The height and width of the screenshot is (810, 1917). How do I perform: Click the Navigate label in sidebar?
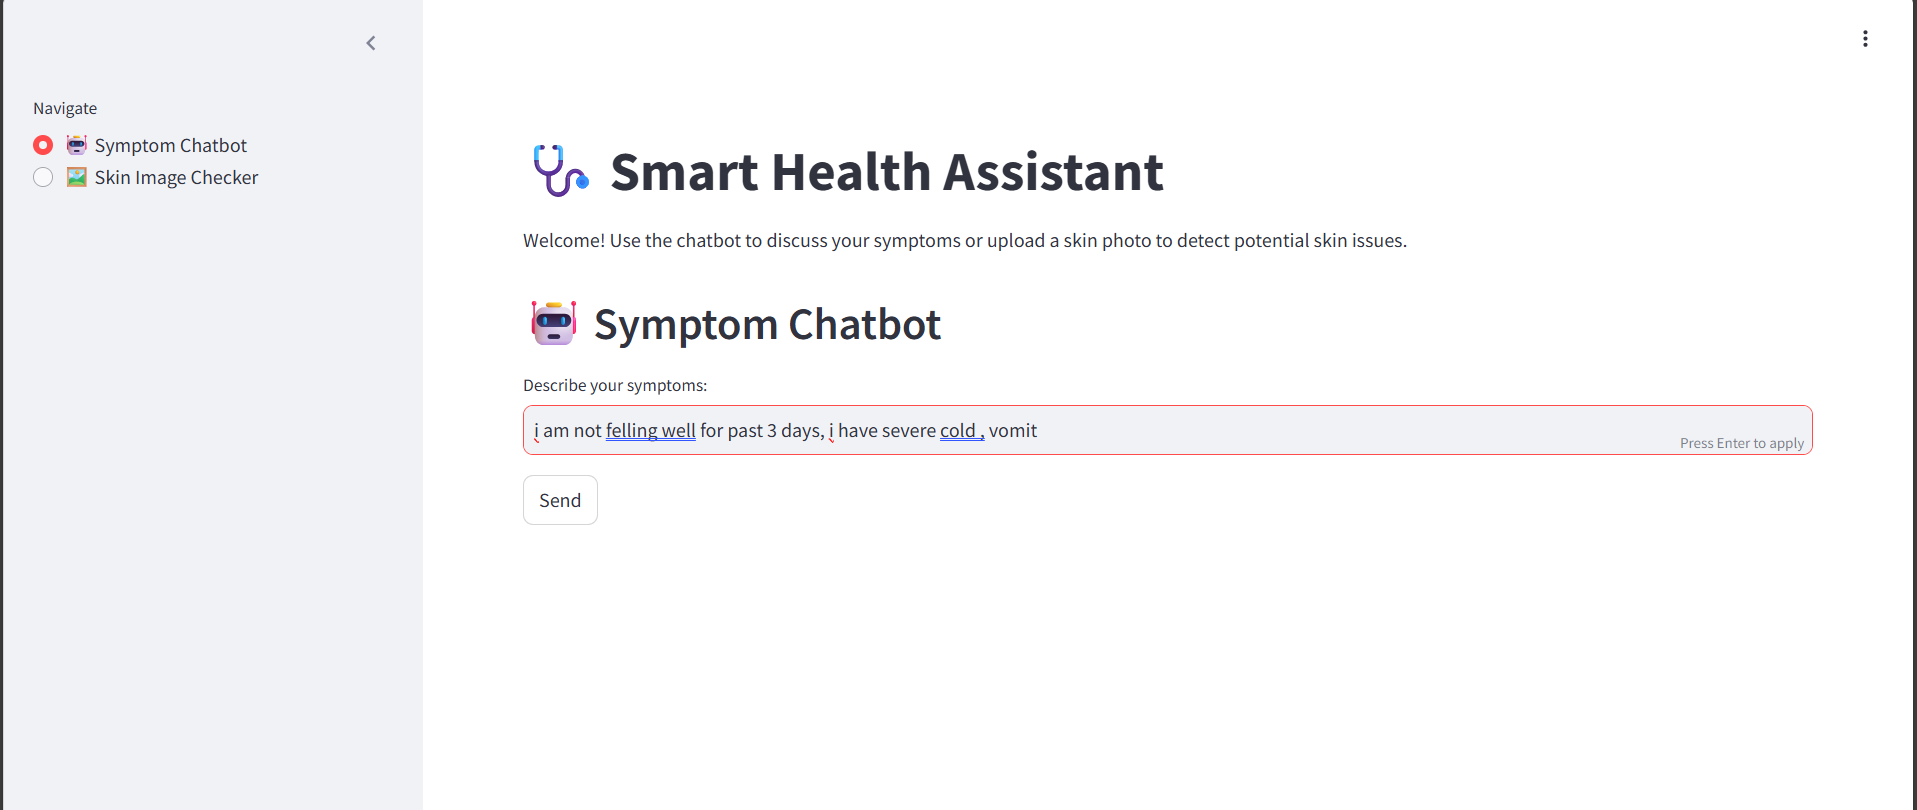point(65,108)
